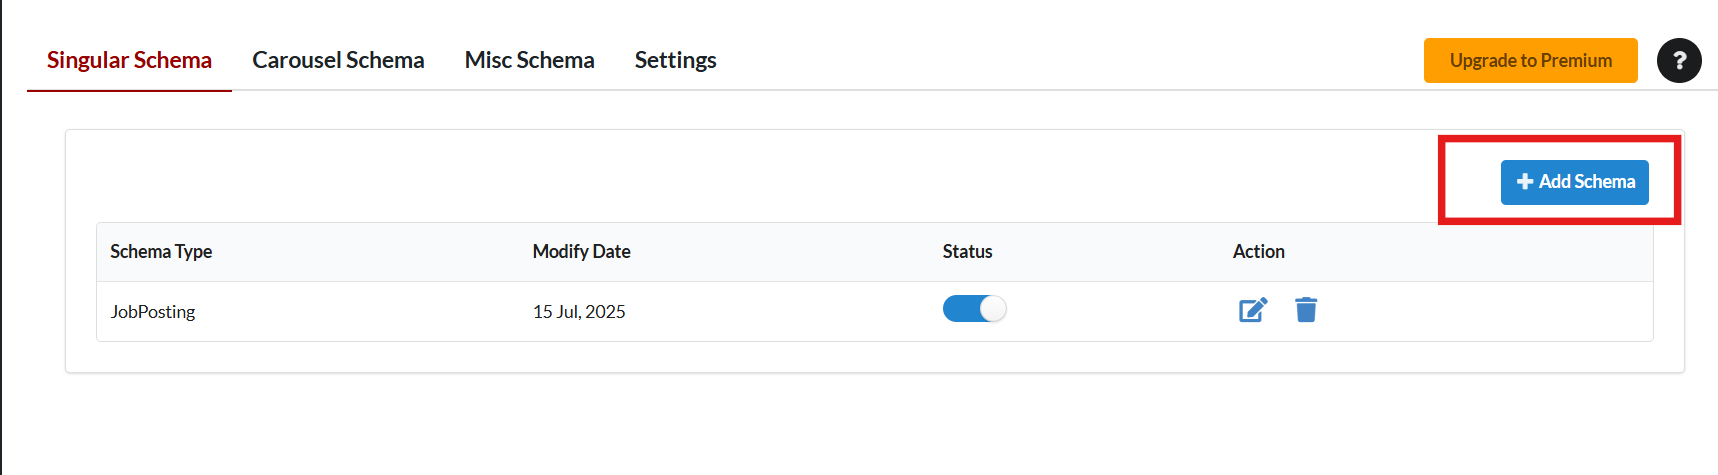Screen dimensions: 1718x475
Task: Switch to the Carousel Schema tab
Action: (x=338, y=60)
